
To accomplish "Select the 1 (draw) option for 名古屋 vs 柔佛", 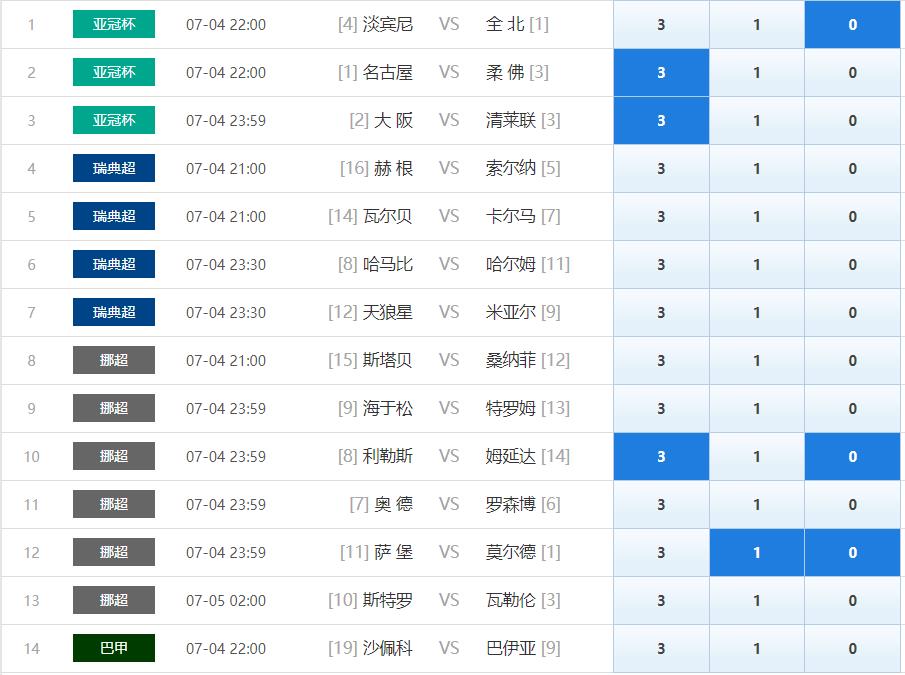I will point(757,72).
